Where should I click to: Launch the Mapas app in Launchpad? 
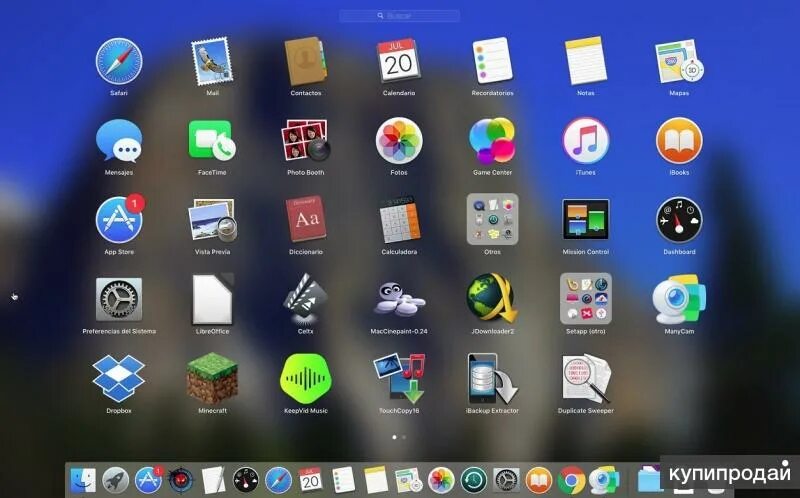(x=679, y=62)
